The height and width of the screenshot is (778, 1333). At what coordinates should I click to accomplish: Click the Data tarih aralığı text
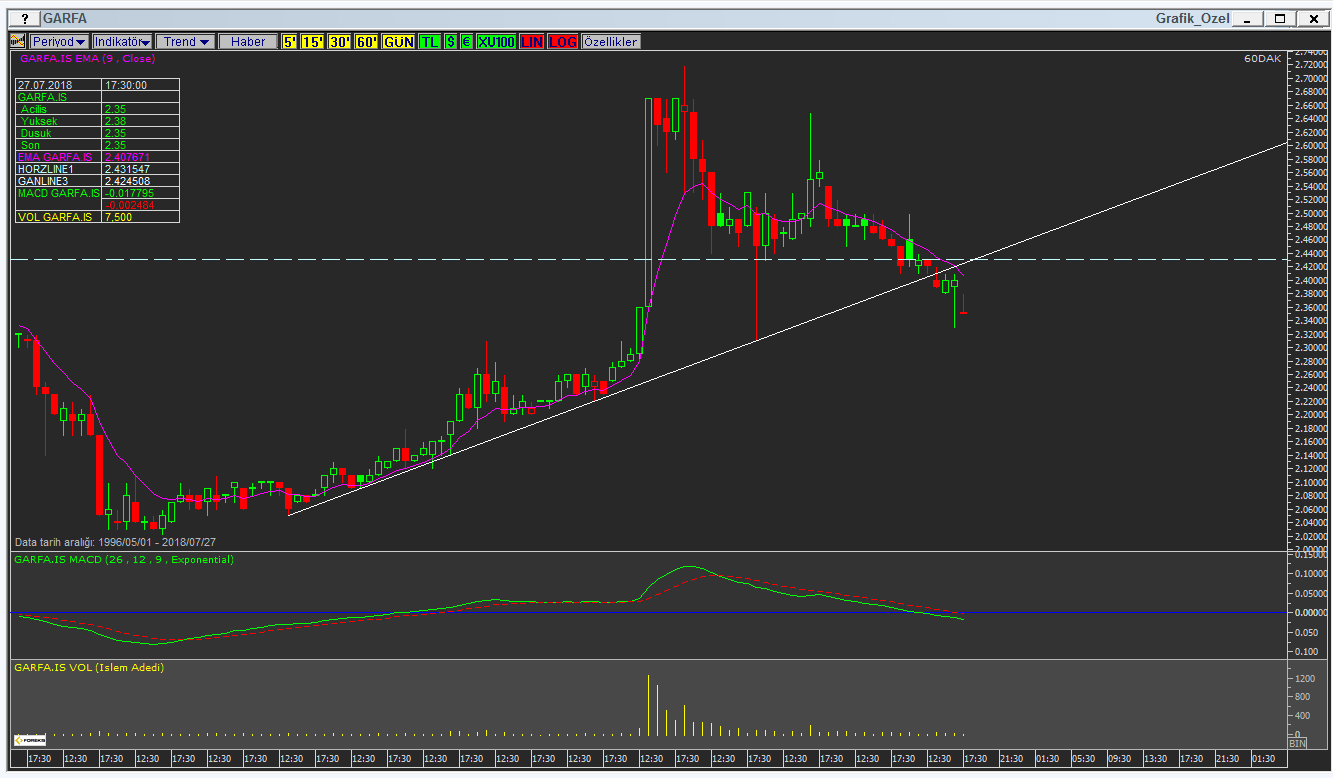113,541
